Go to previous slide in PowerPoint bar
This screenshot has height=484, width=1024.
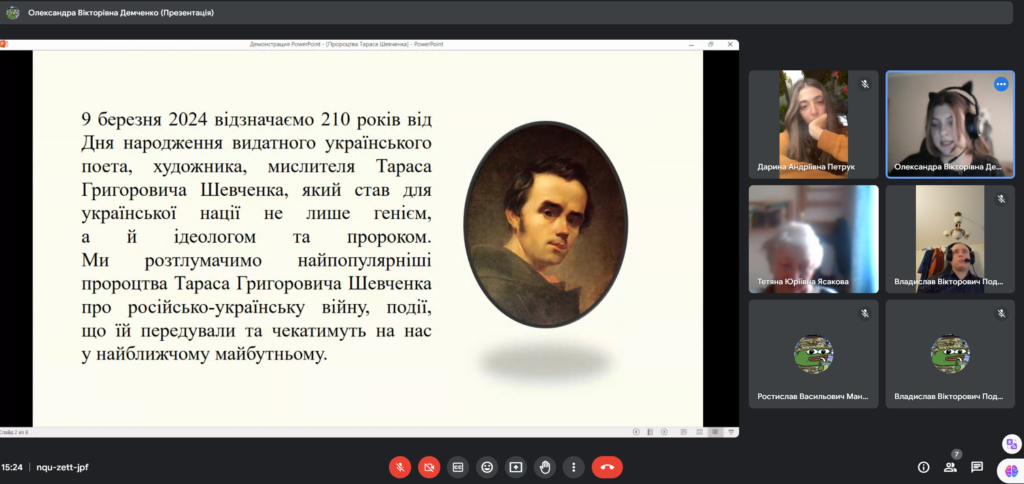pyautogui.click(x=636, y=432)
